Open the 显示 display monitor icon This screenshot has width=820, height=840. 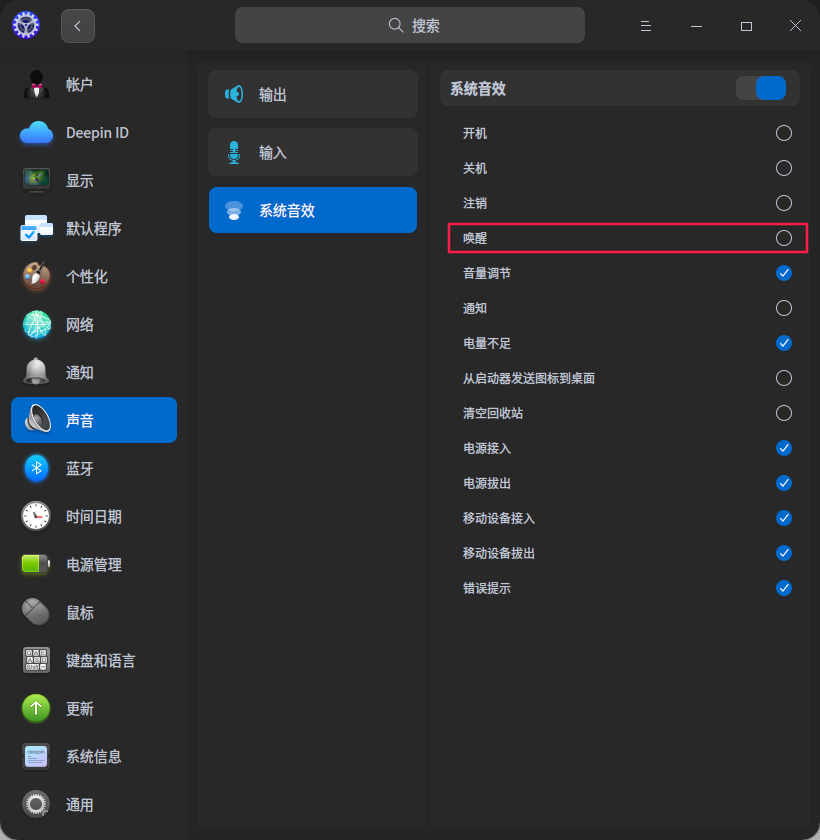pos(36,181)
